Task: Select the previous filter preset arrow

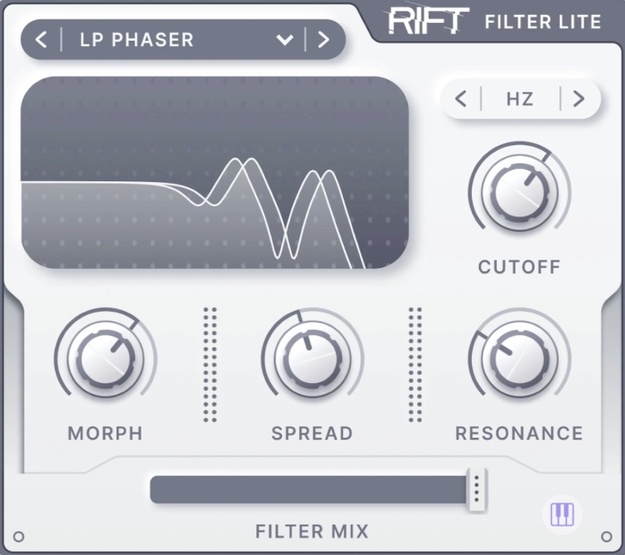Action: point(41,39)
